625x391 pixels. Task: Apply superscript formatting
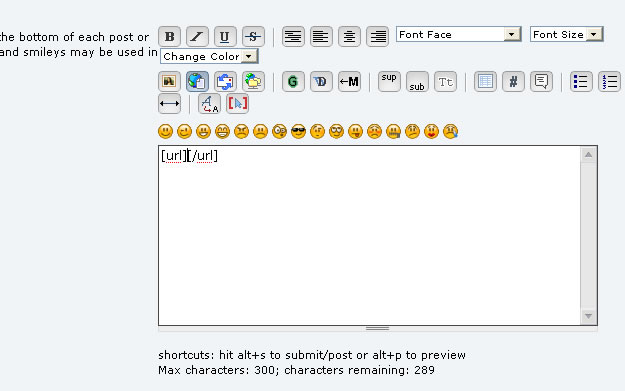click(389, 82)
